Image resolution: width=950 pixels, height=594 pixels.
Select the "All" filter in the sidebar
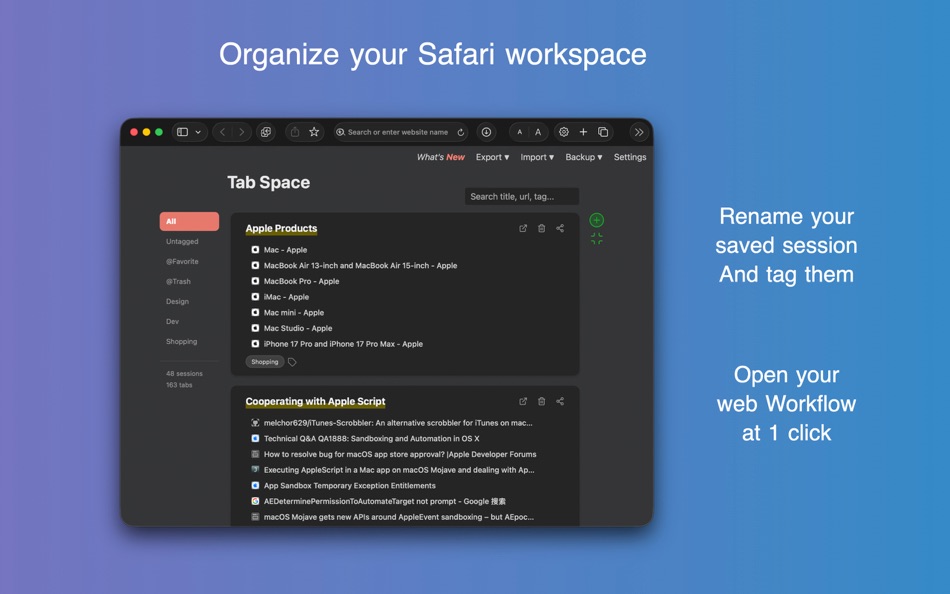[x=189, y=221]
